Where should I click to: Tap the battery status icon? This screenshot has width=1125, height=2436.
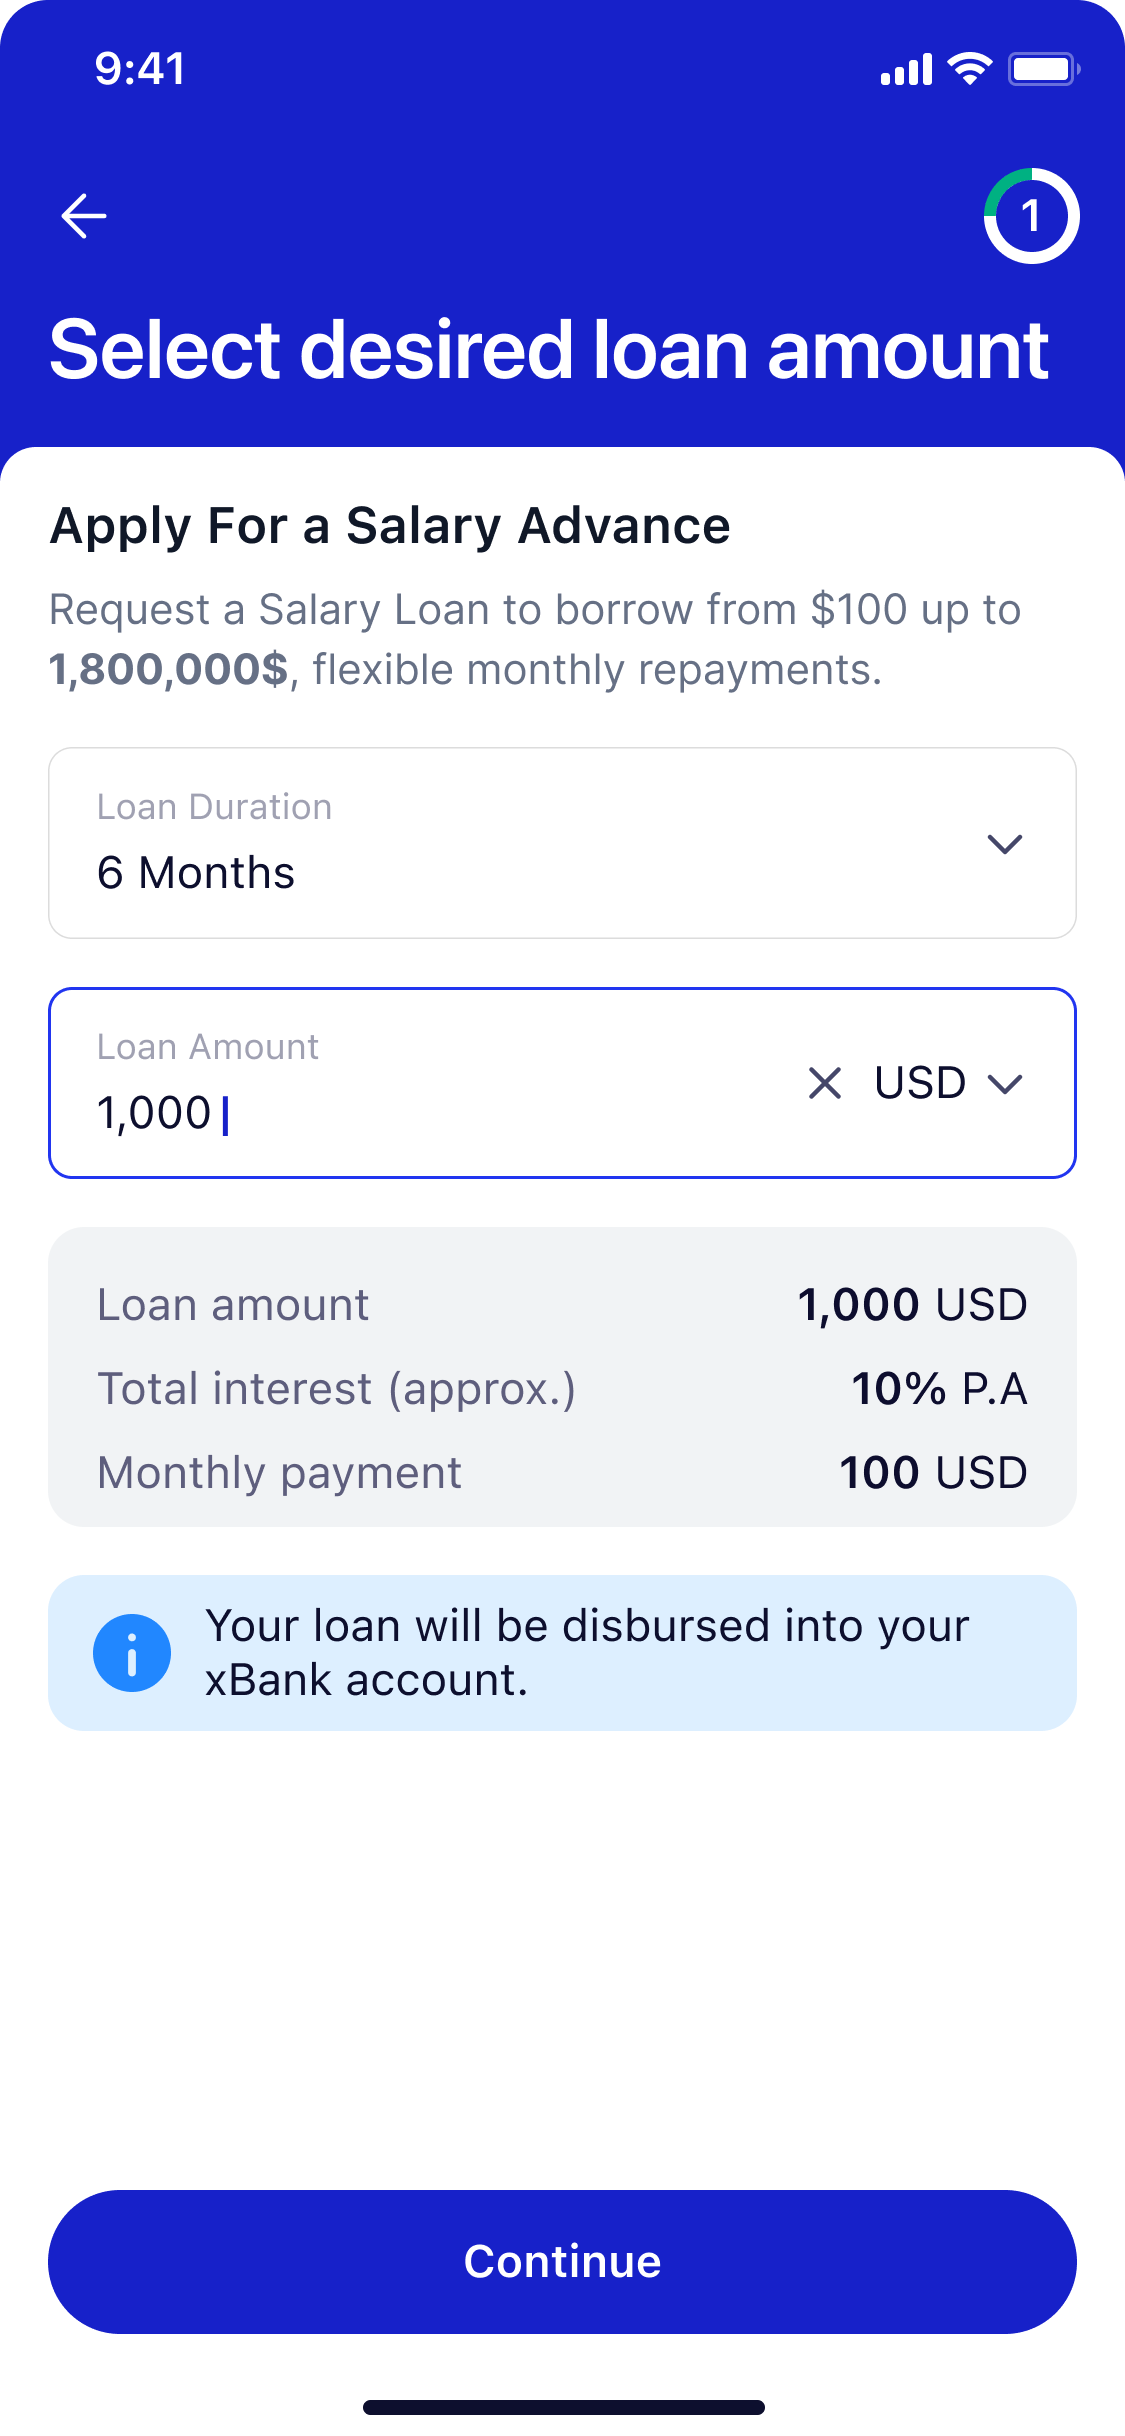pyautogui.click(x=1043, y=69)
